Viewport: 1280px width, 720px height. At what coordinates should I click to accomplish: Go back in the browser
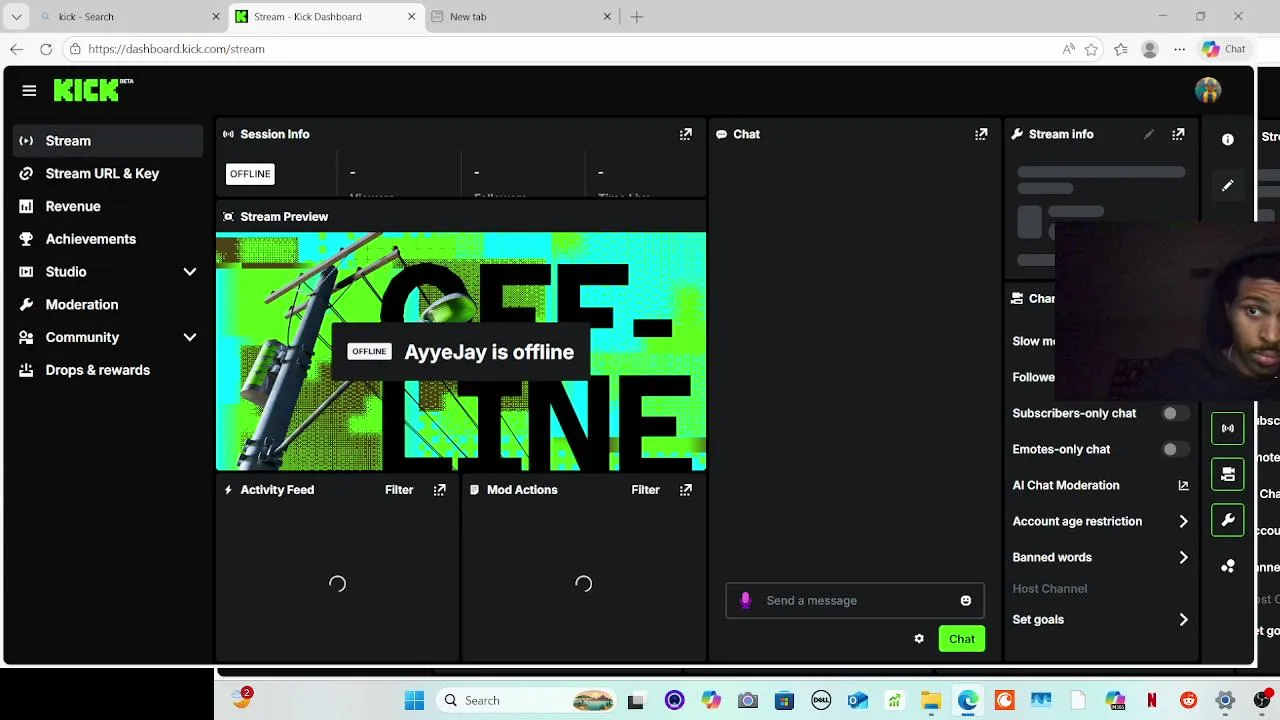16,49
